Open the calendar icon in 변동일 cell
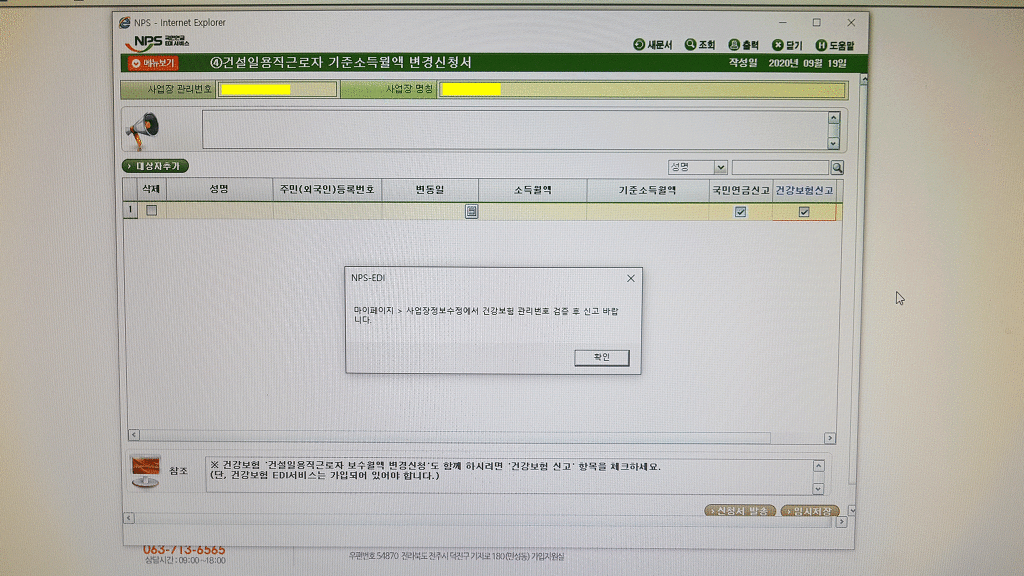The width and height of the screenshot is (1024, 576). click(x=472, y=211)
